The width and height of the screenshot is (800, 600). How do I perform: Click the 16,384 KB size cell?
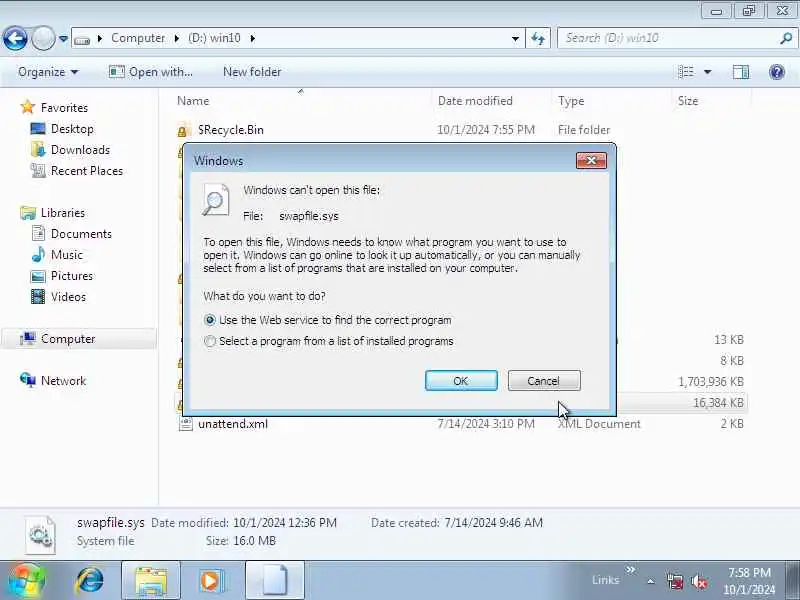pyautogui.click(x=718, y=403)
